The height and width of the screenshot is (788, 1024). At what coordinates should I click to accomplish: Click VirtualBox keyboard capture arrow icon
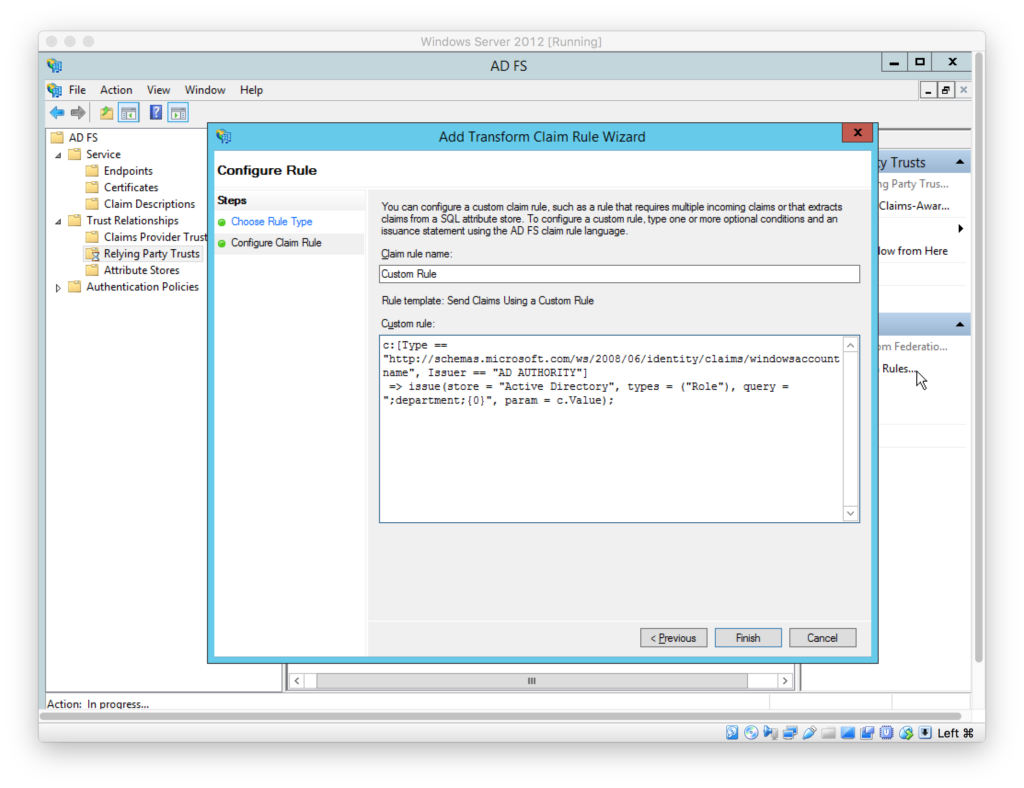tap(925, 733)
